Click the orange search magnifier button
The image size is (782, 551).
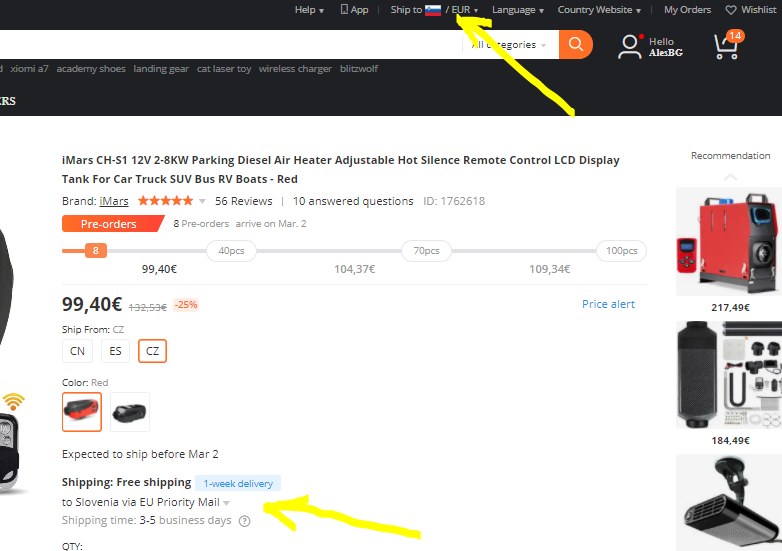576,44
